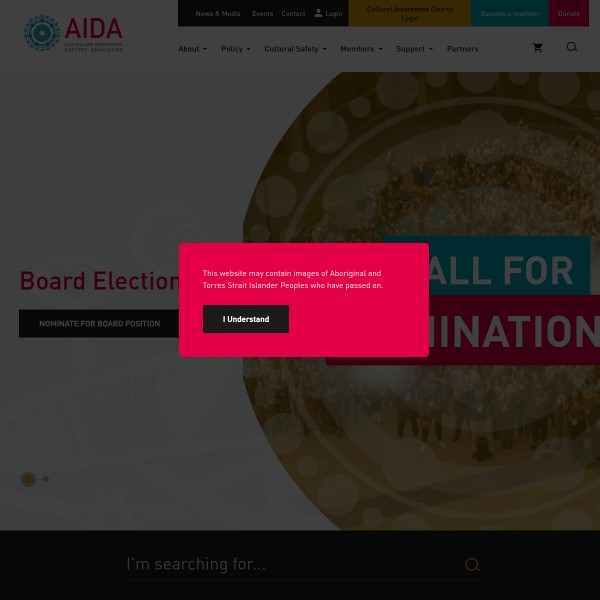Image resolution: width=600 pixels, height=600 pixels.
Task: Click the Donate button
Action: point(568,14)
